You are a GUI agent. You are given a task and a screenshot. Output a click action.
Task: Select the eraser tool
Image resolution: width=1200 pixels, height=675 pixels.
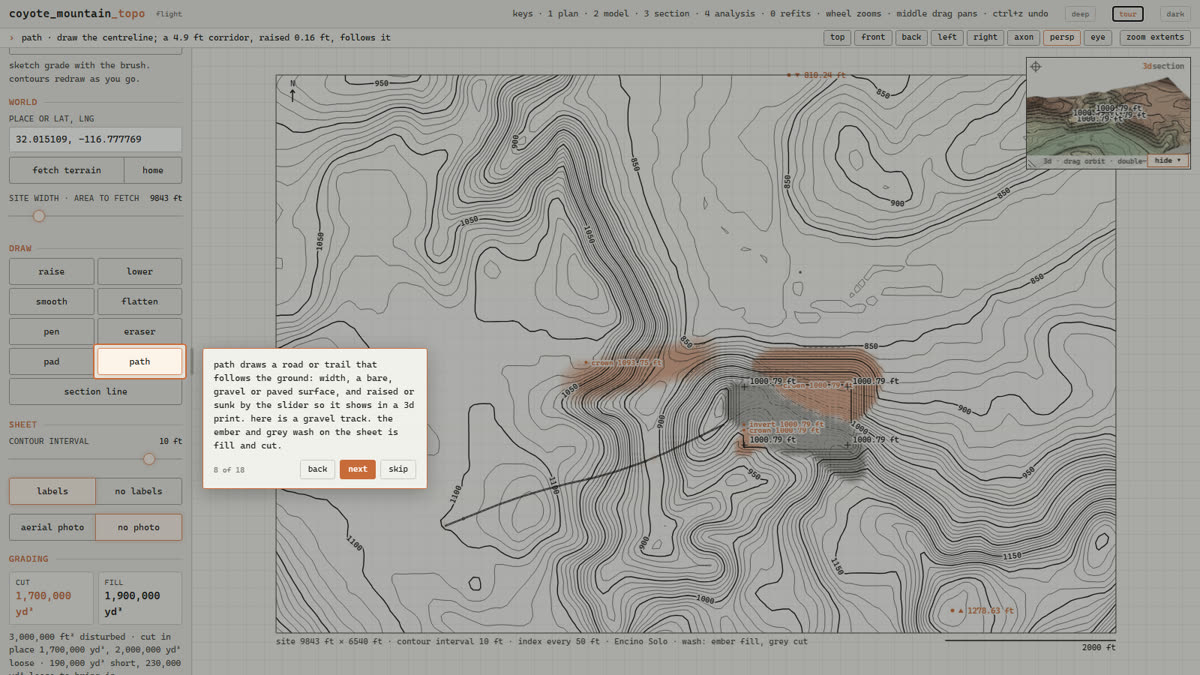(140, 331)
